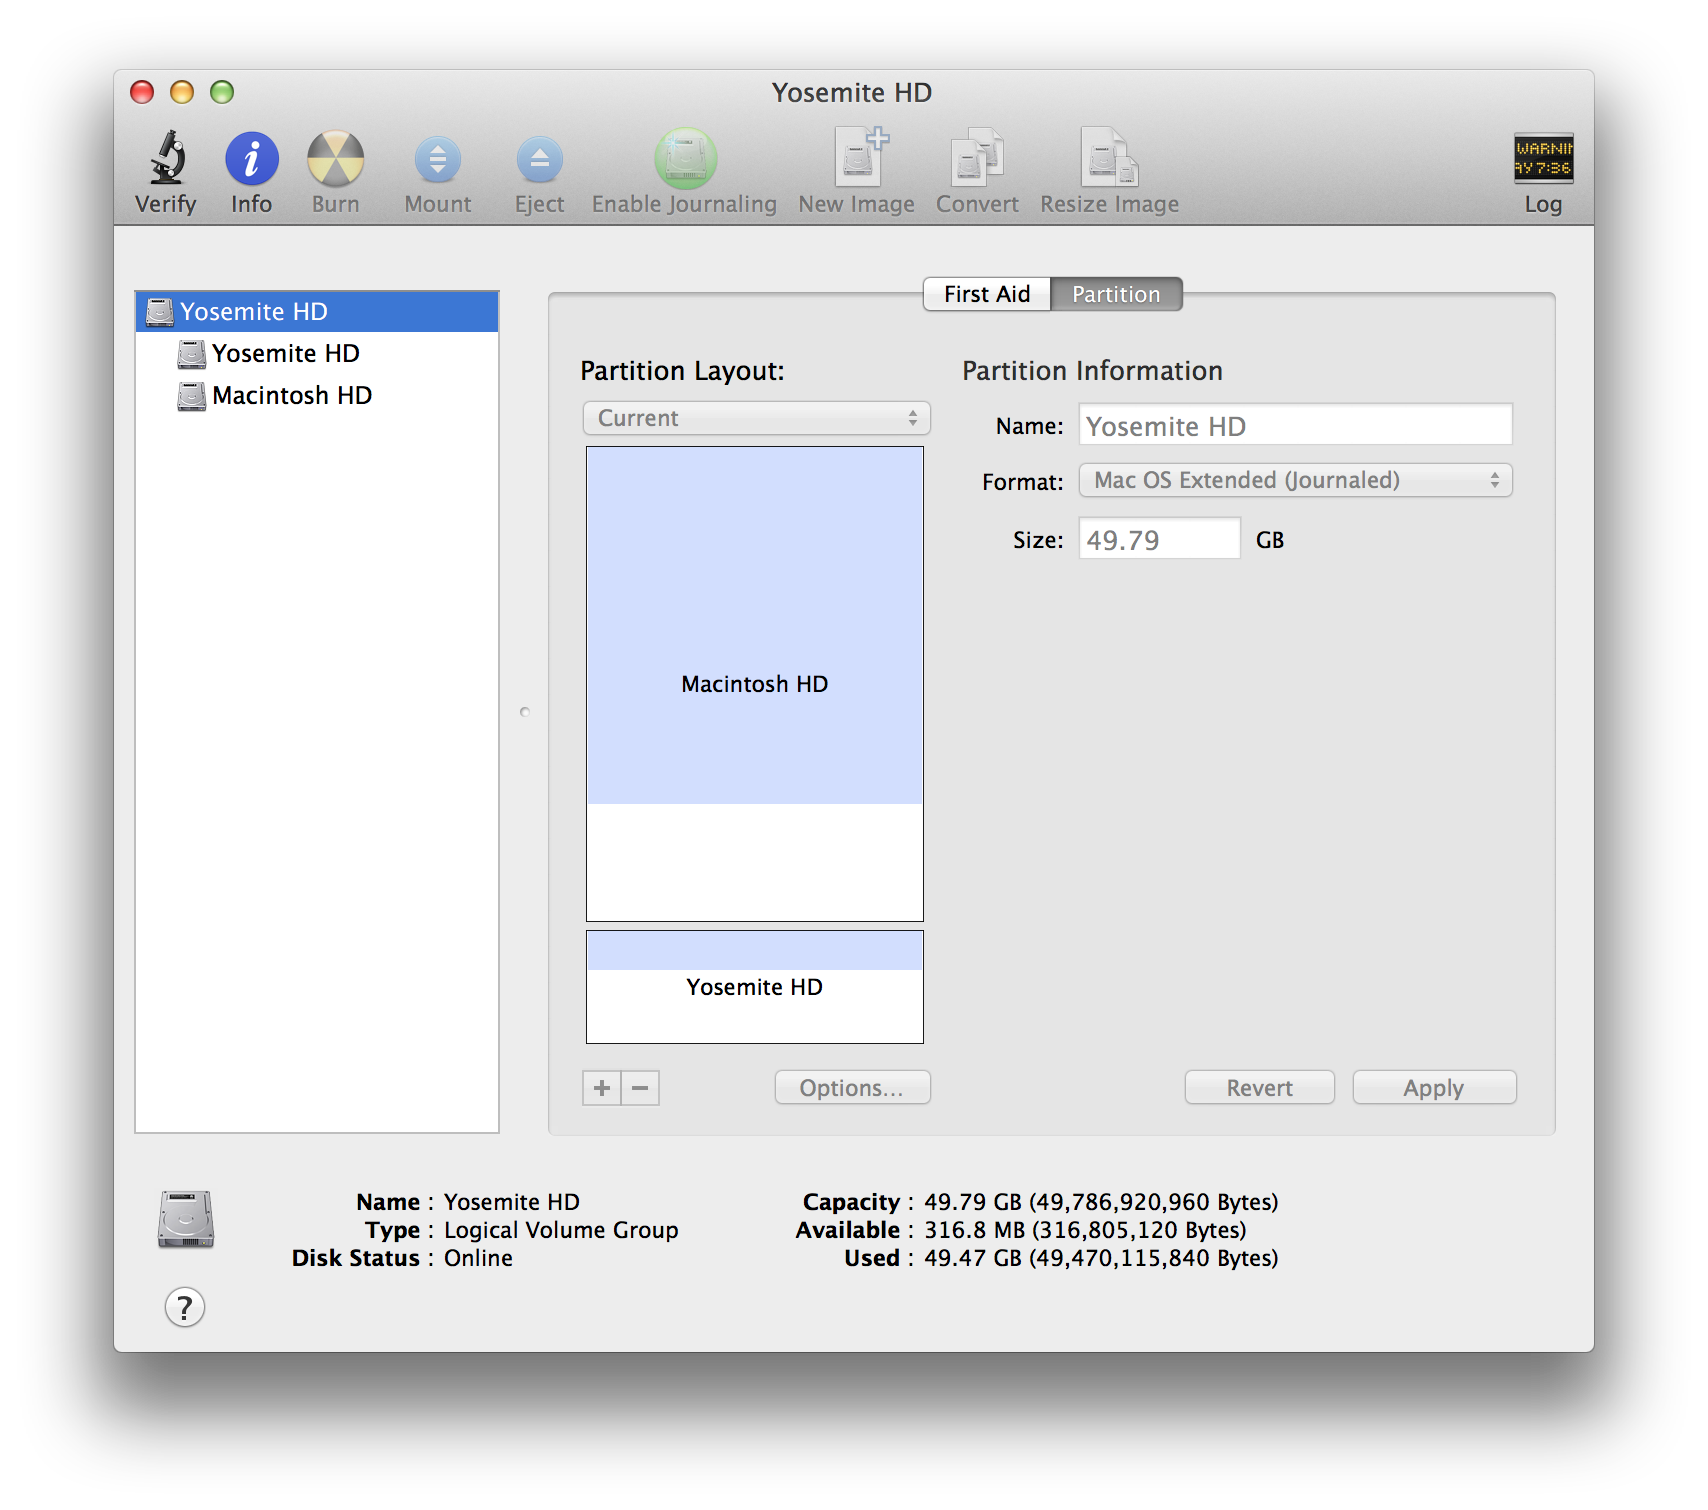Click the Available 316.8 MB text
This screenshot has width=1708, height=1510.
1085,1230
